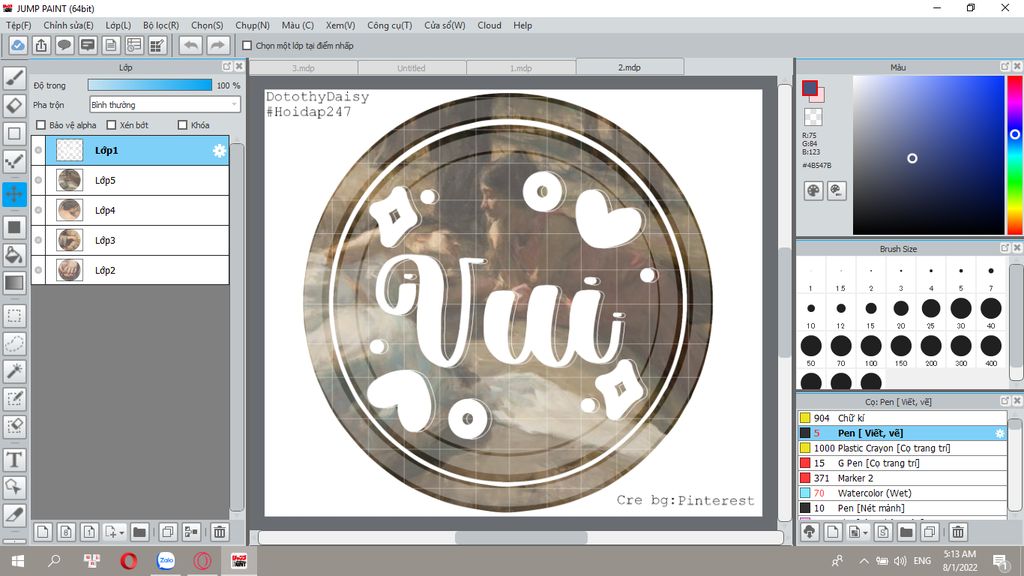Select the Bucket fill tool
Image resolution: width=1024 pixels, height=576 pixels.
(14, 255)
